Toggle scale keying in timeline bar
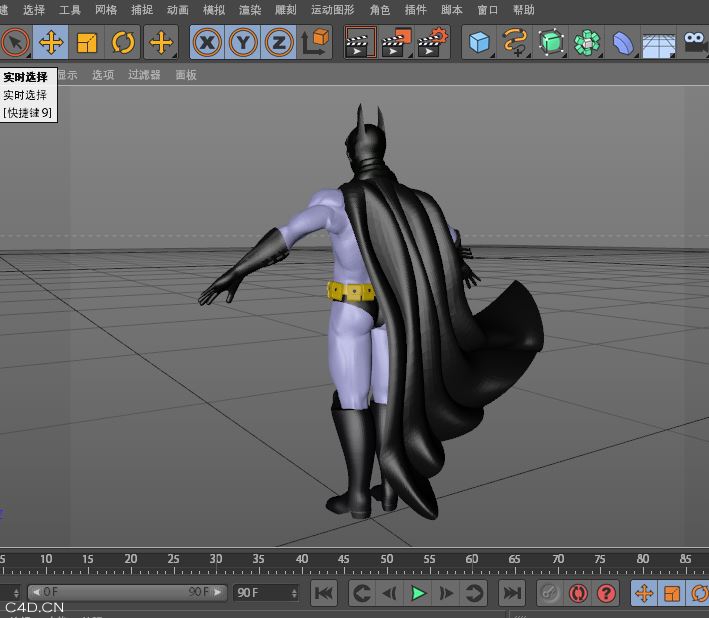Viewport: 709px width, 618px height. click(x=672, y=593)
